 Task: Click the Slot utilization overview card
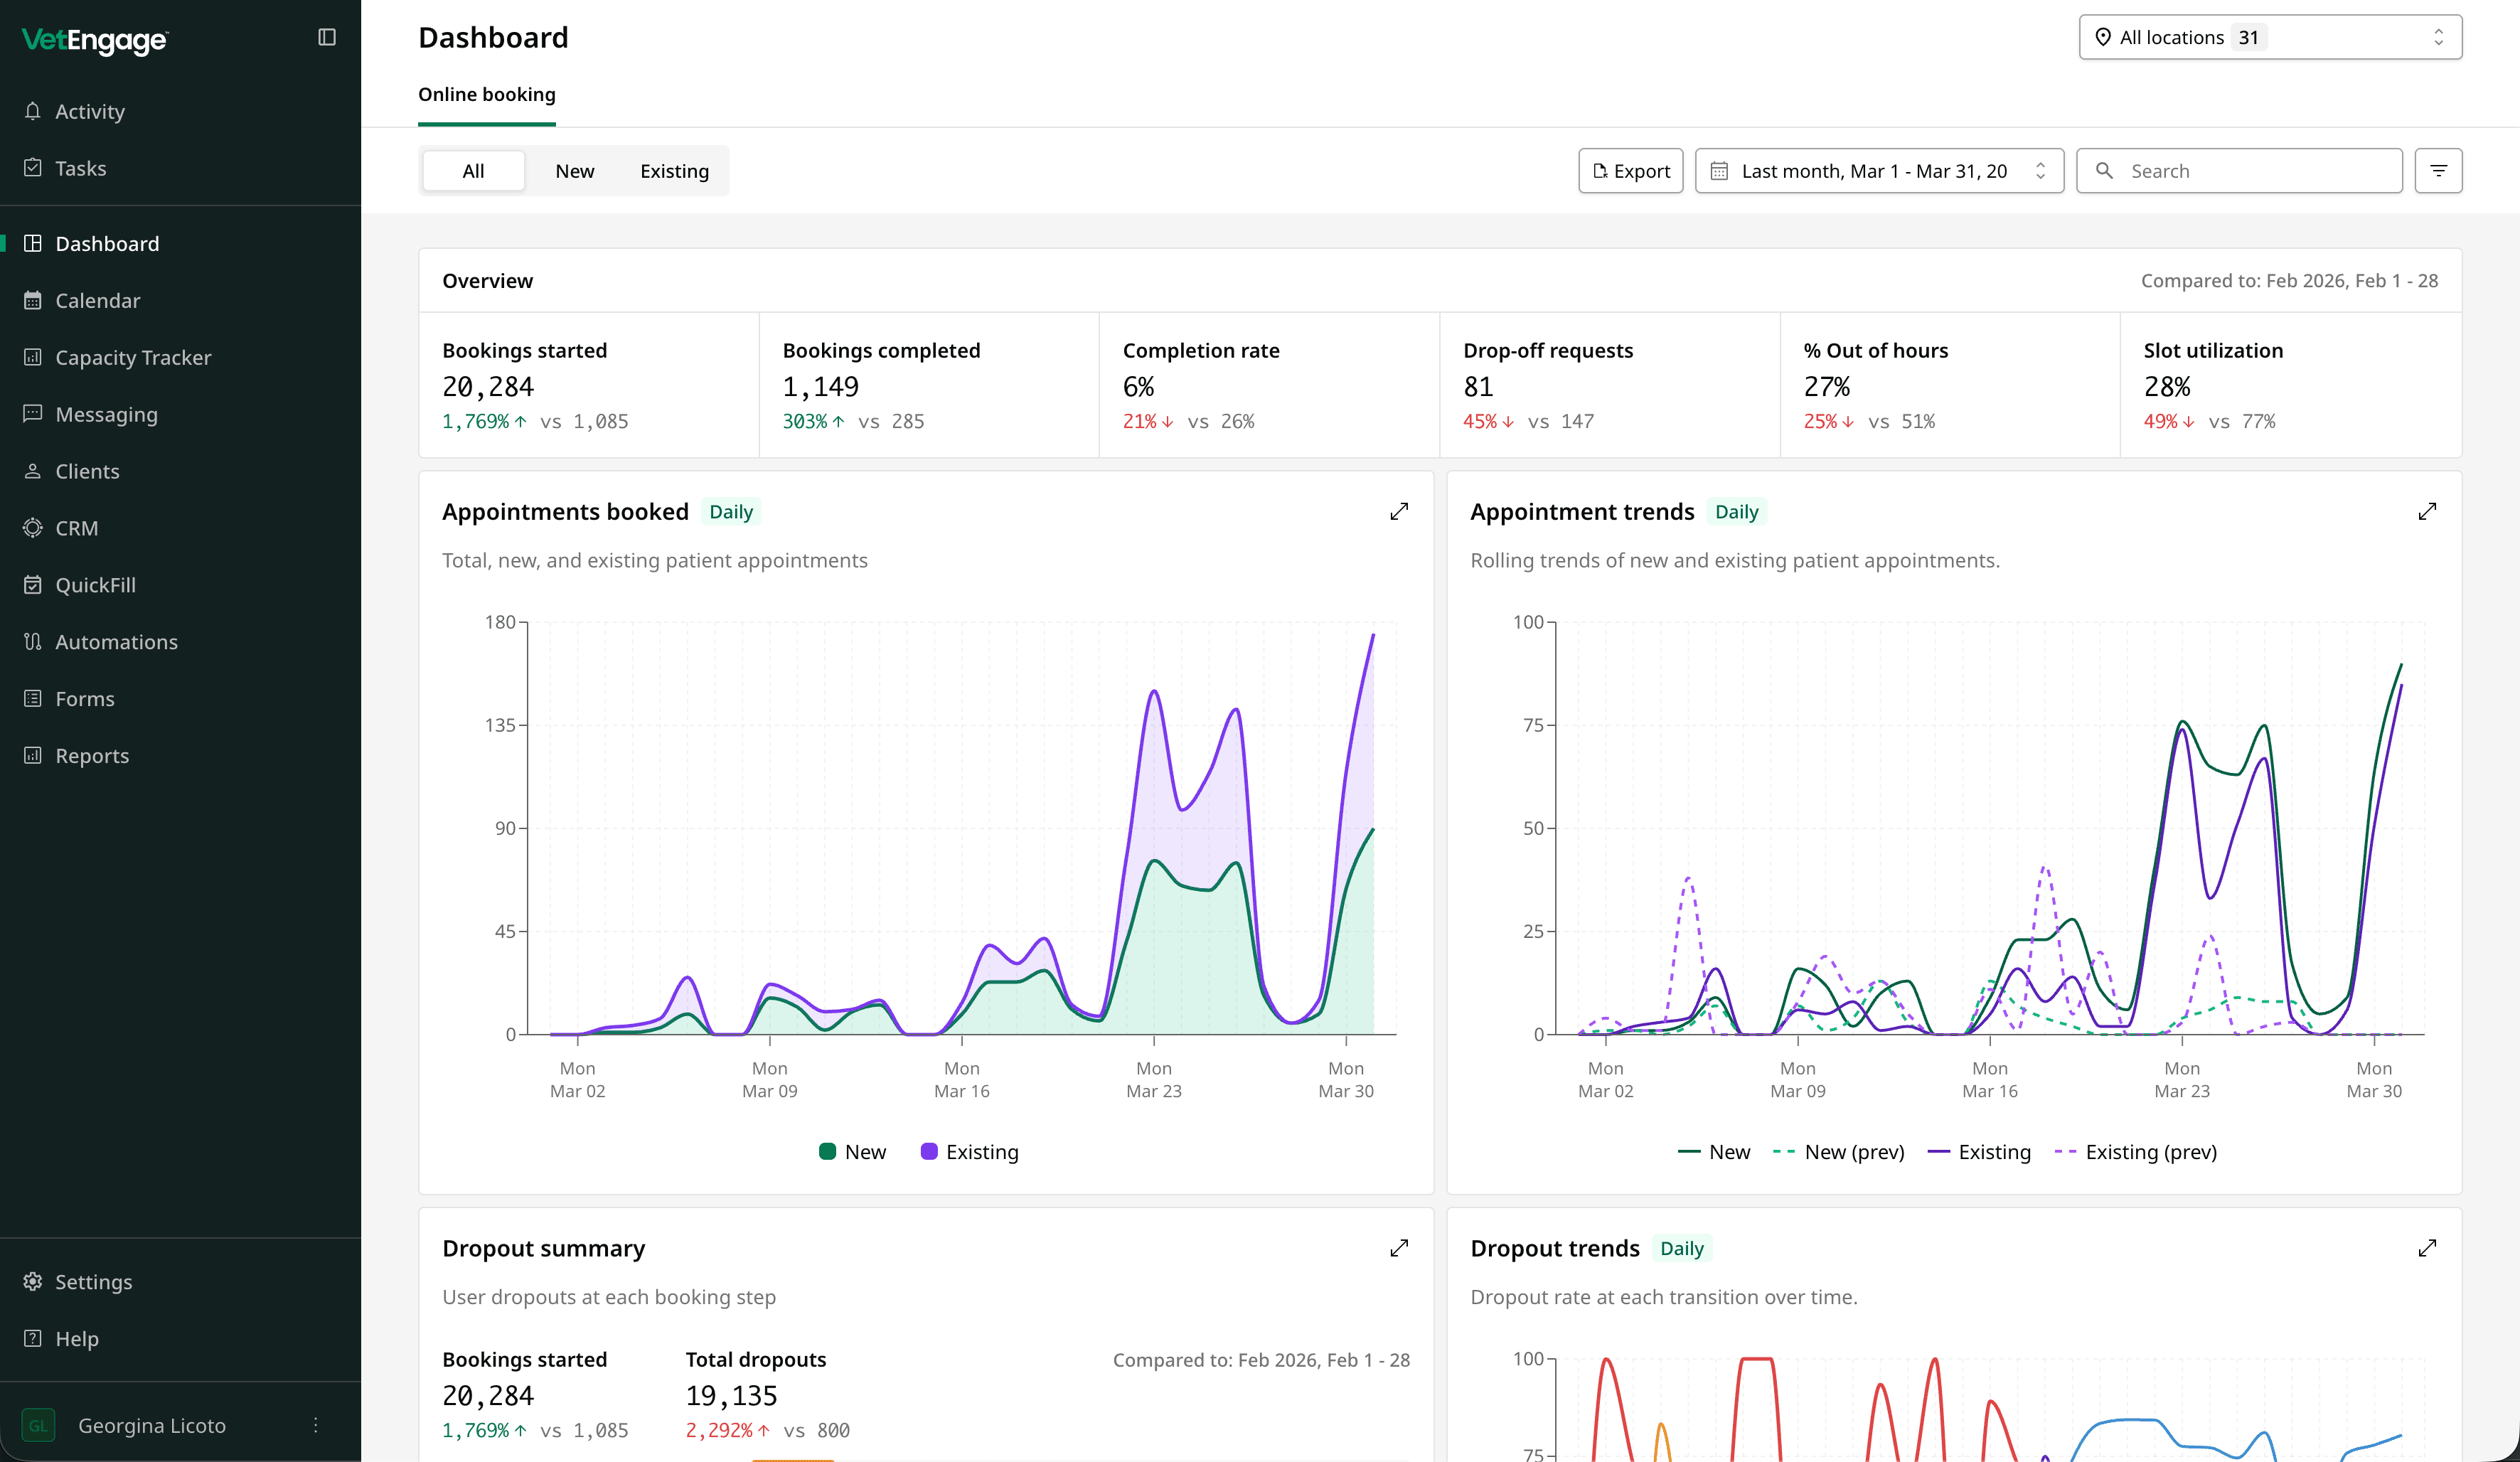pyautogui.click(x=2290, y=385)
